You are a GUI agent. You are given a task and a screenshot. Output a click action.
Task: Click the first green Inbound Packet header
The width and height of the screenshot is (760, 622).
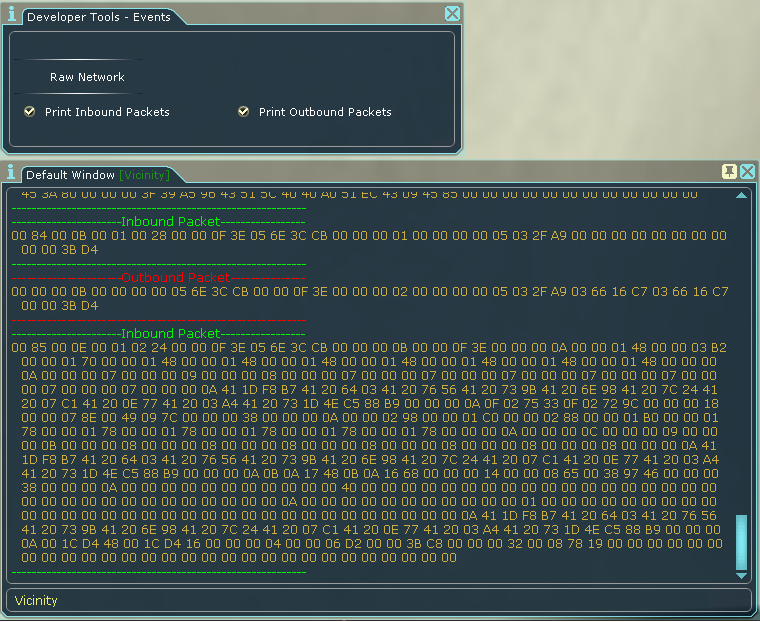[x=171, y=222]
